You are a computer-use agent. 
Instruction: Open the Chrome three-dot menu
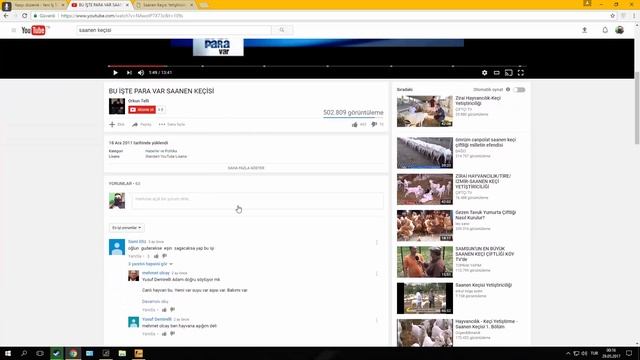[634, 16]
